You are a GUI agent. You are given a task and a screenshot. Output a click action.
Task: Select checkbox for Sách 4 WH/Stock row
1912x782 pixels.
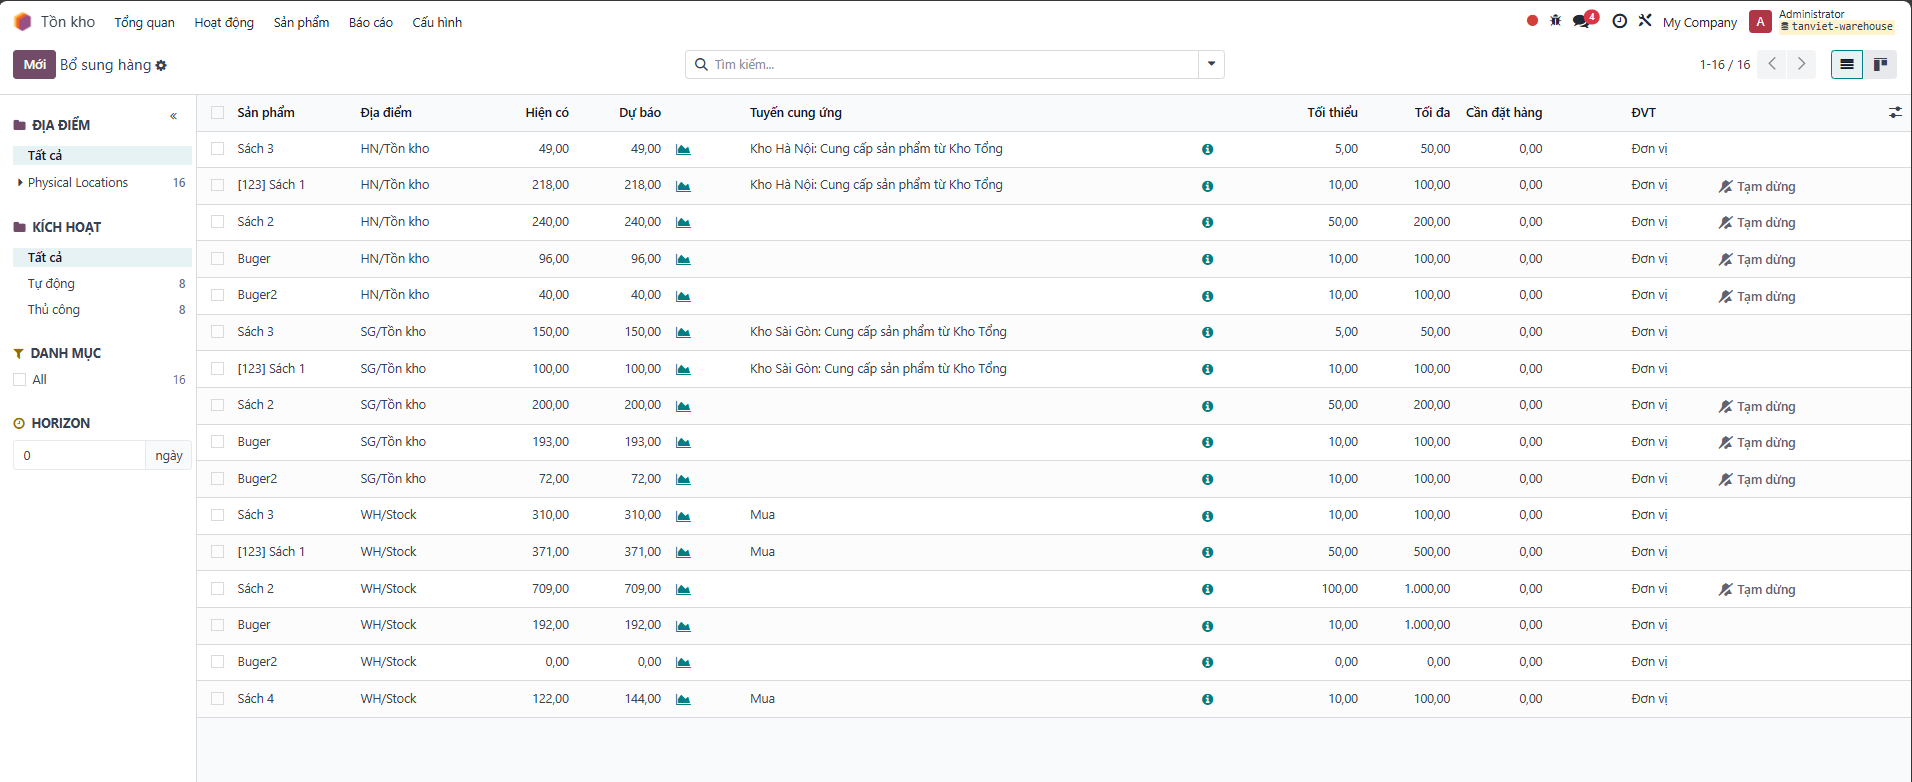[217, 699]
